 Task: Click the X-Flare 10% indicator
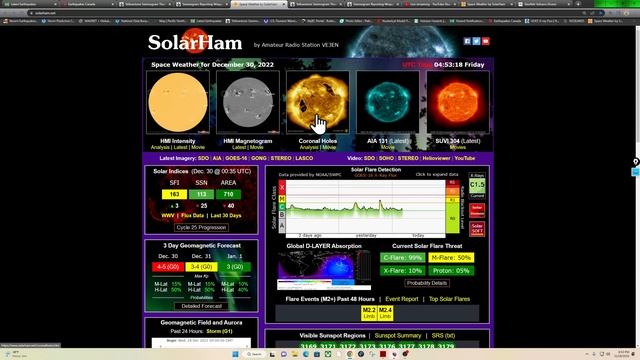[x=402, y=271]
